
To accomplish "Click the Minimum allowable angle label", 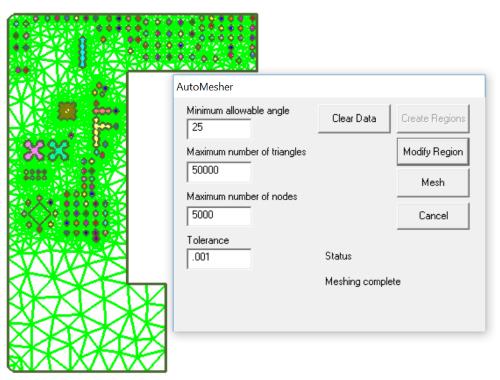I will [x=238, y=111].
